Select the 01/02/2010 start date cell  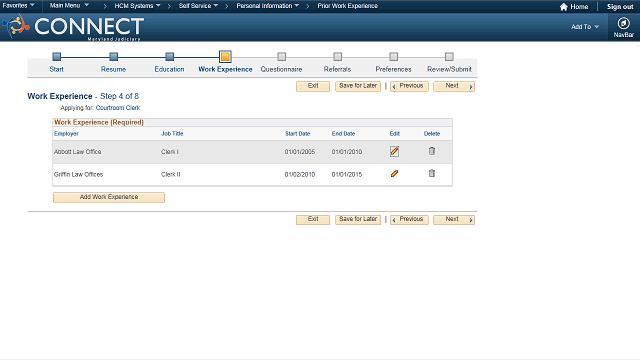pos(300,174)
